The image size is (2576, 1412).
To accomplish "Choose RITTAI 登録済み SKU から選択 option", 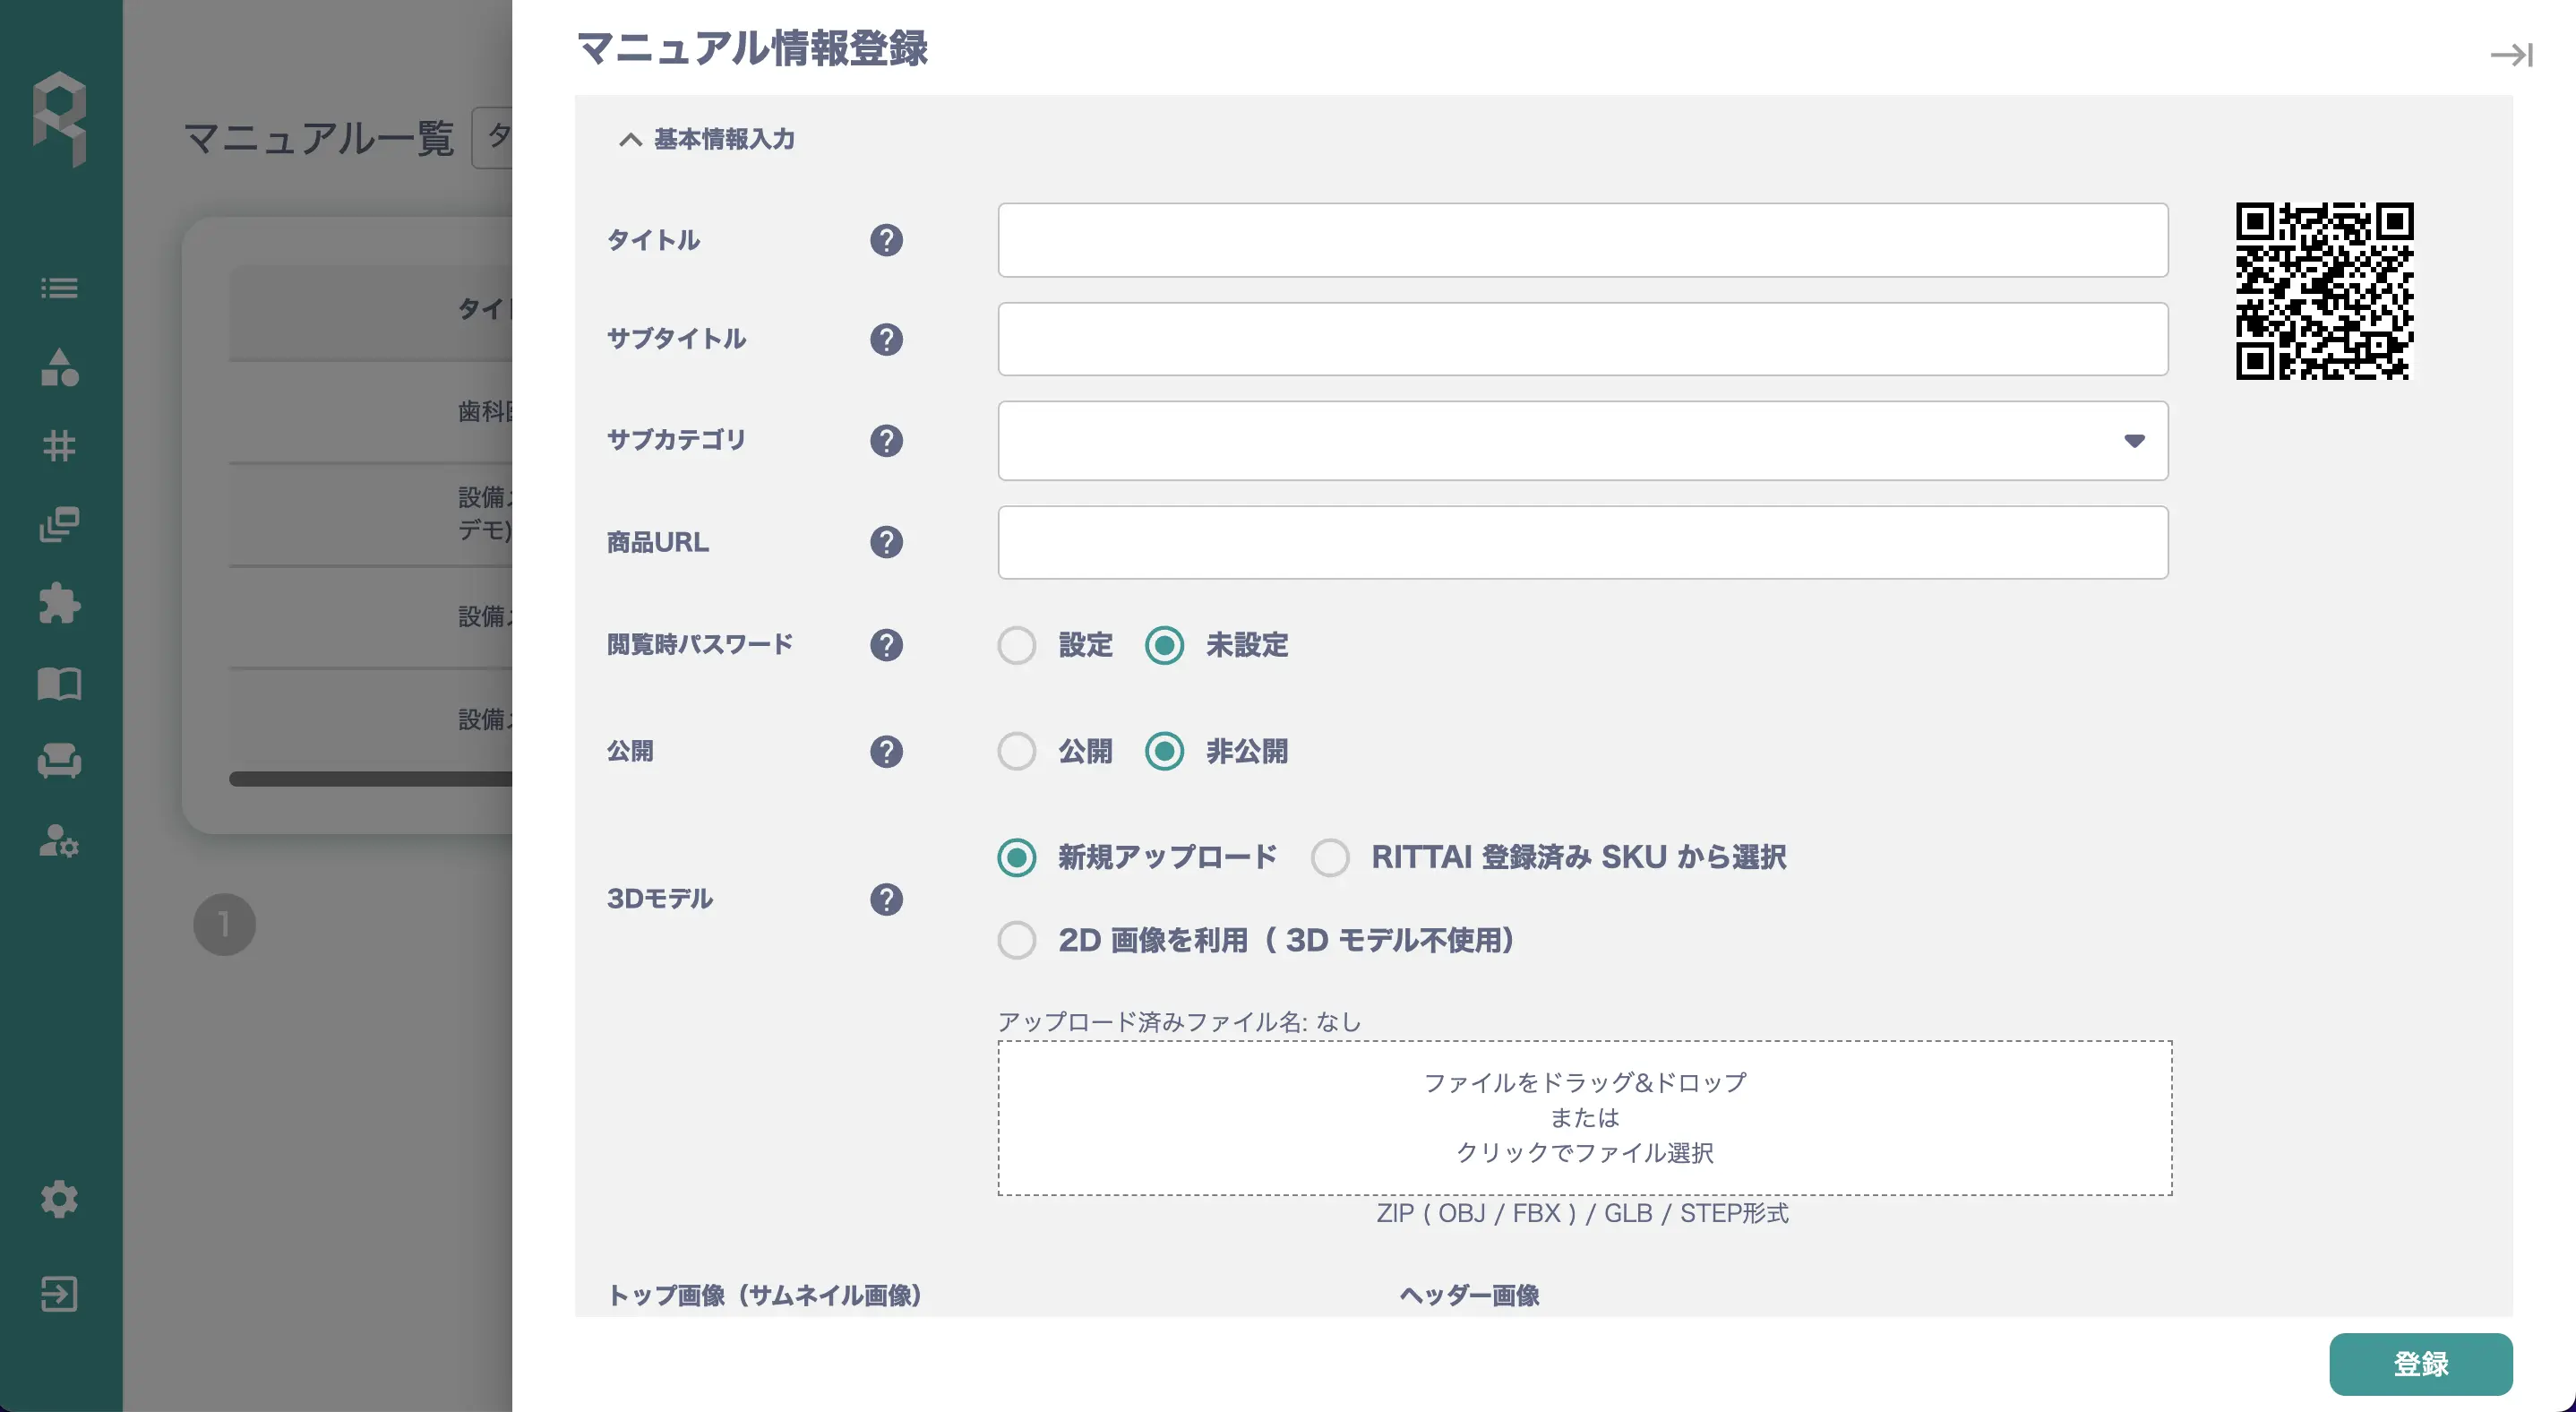I will tap(1330, 858).
